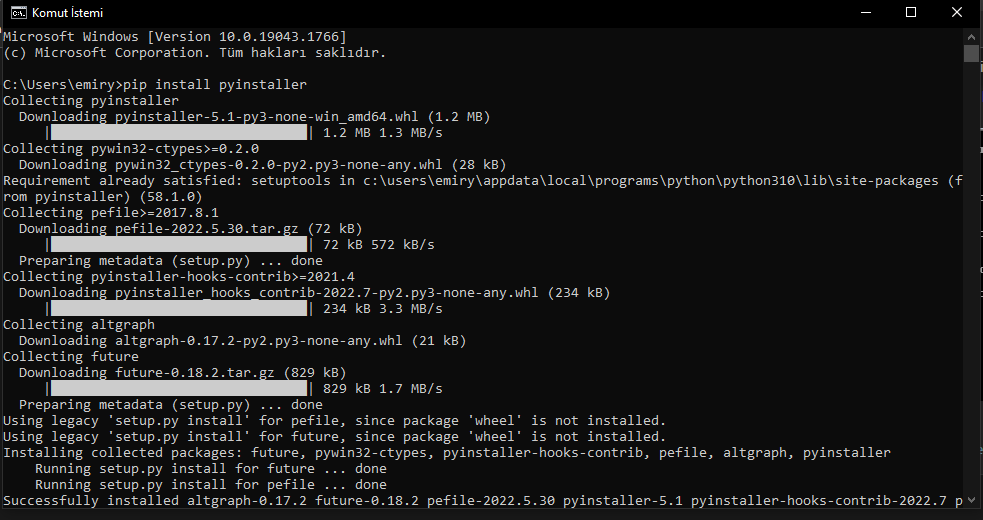Click the 'Installing collected packages' line

point(446,452)
